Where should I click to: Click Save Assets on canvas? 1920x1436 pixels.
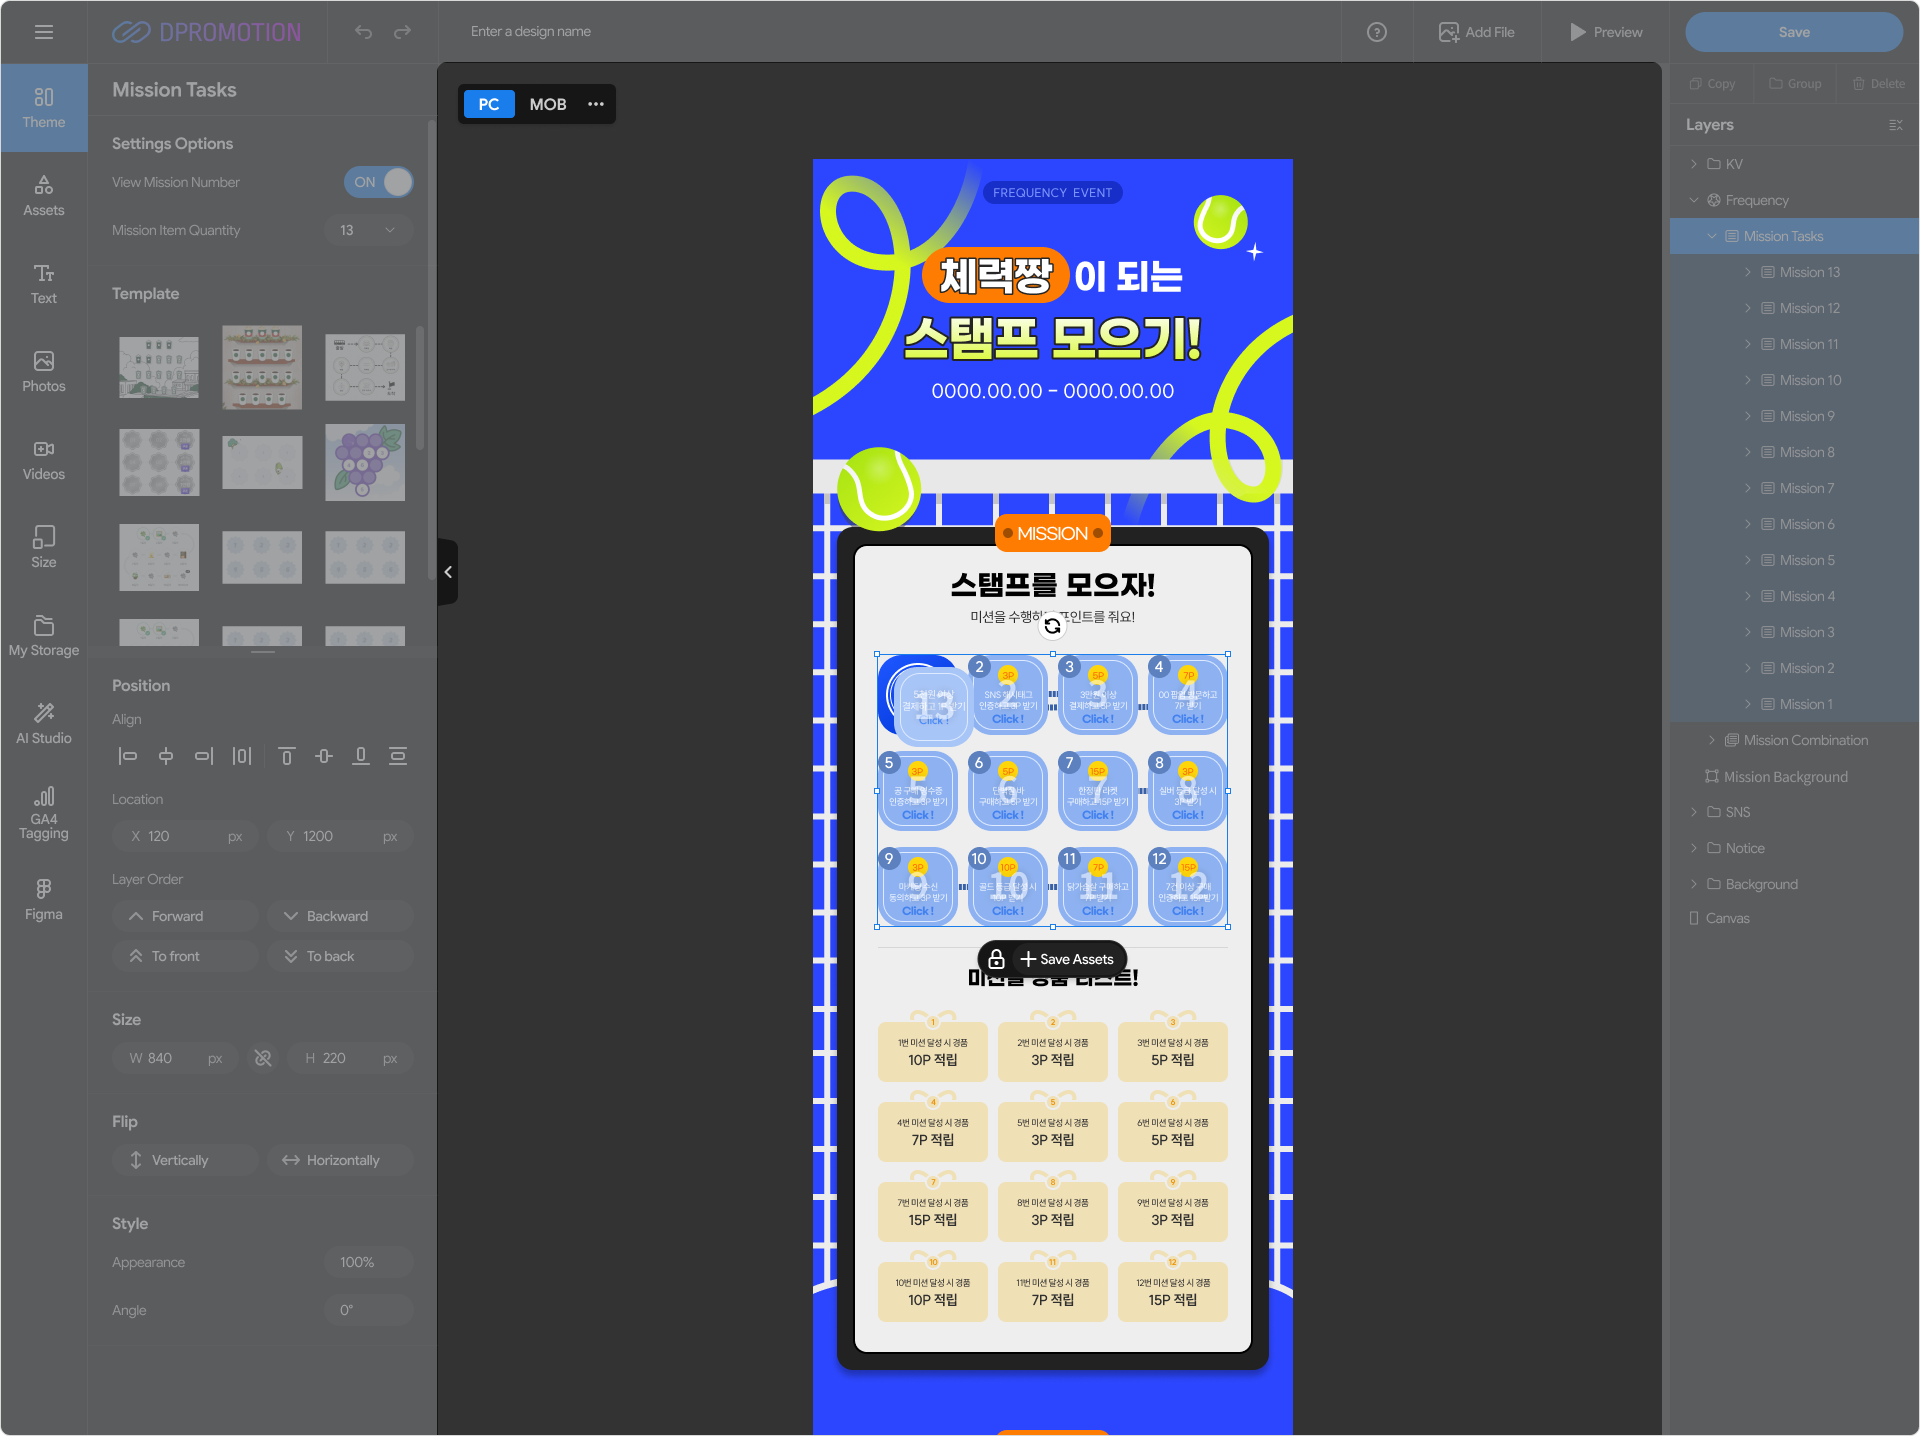[1067, 960]
